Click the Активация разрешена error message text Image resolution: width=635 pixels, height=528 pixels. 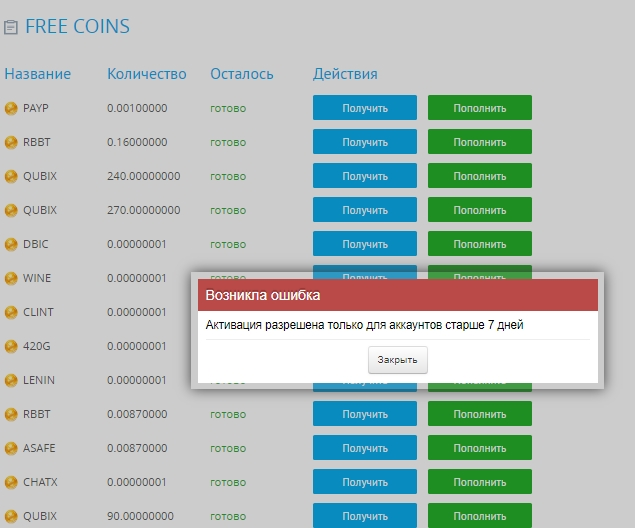(x=364, y=325)
